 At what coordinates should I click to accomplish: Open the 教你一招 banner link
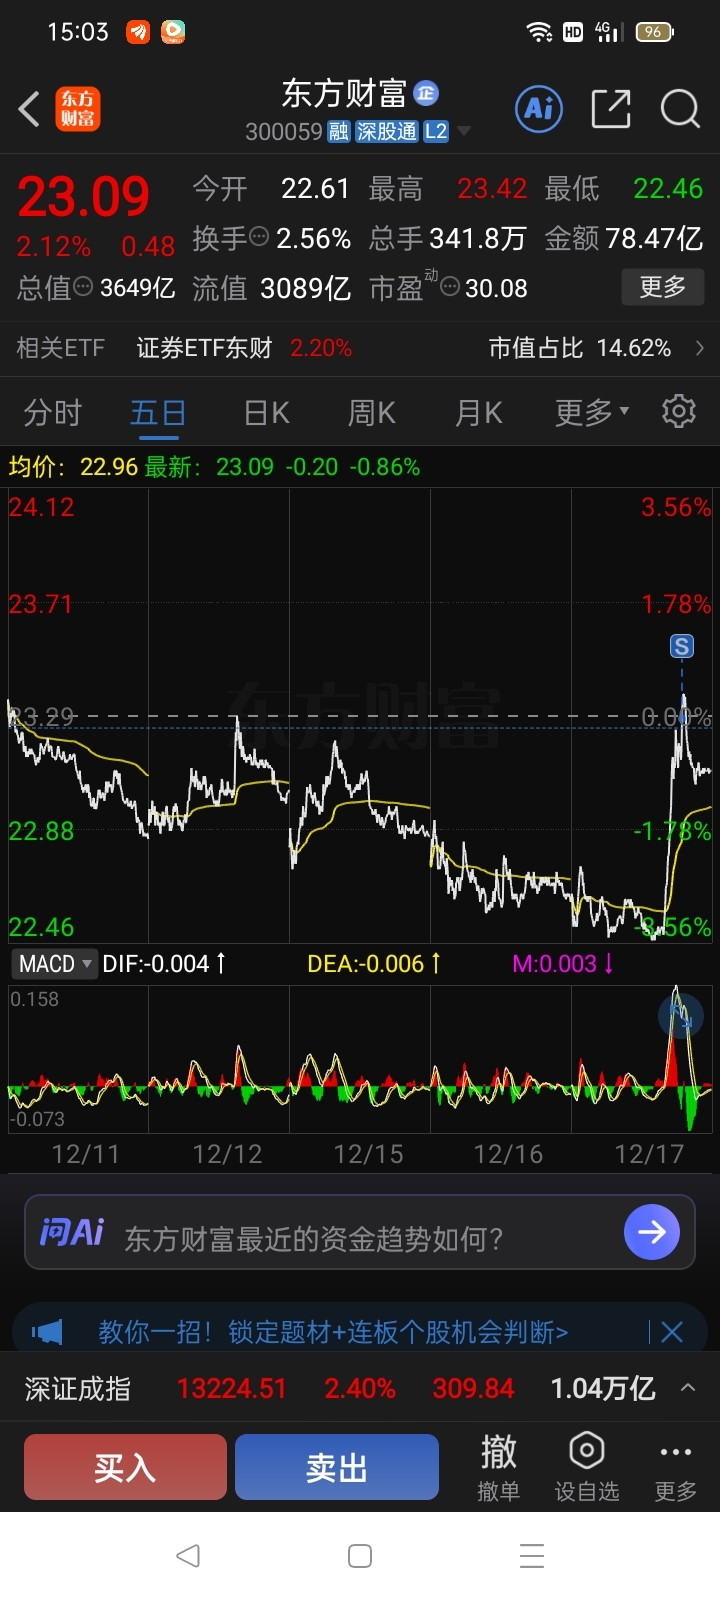(x=333, y=1332)
